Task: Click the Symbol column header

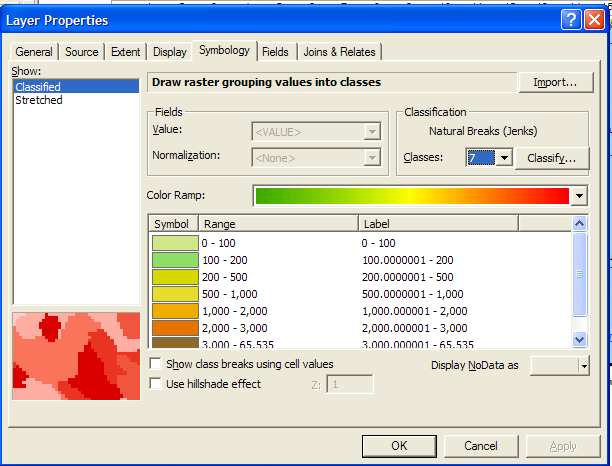Action: (173, 224)
